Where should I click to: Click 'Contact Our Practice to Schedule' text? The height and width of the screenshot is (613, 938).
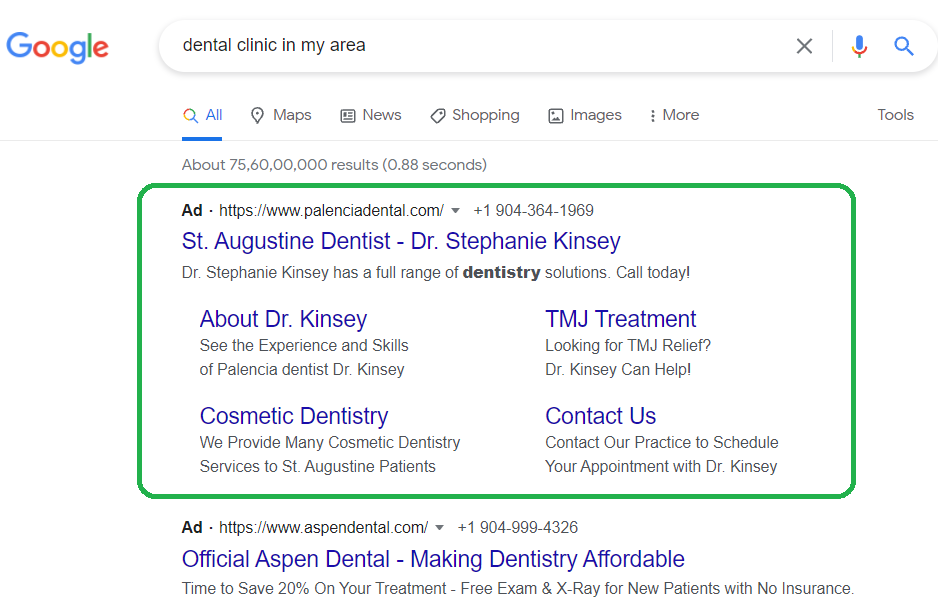point(662,443)
